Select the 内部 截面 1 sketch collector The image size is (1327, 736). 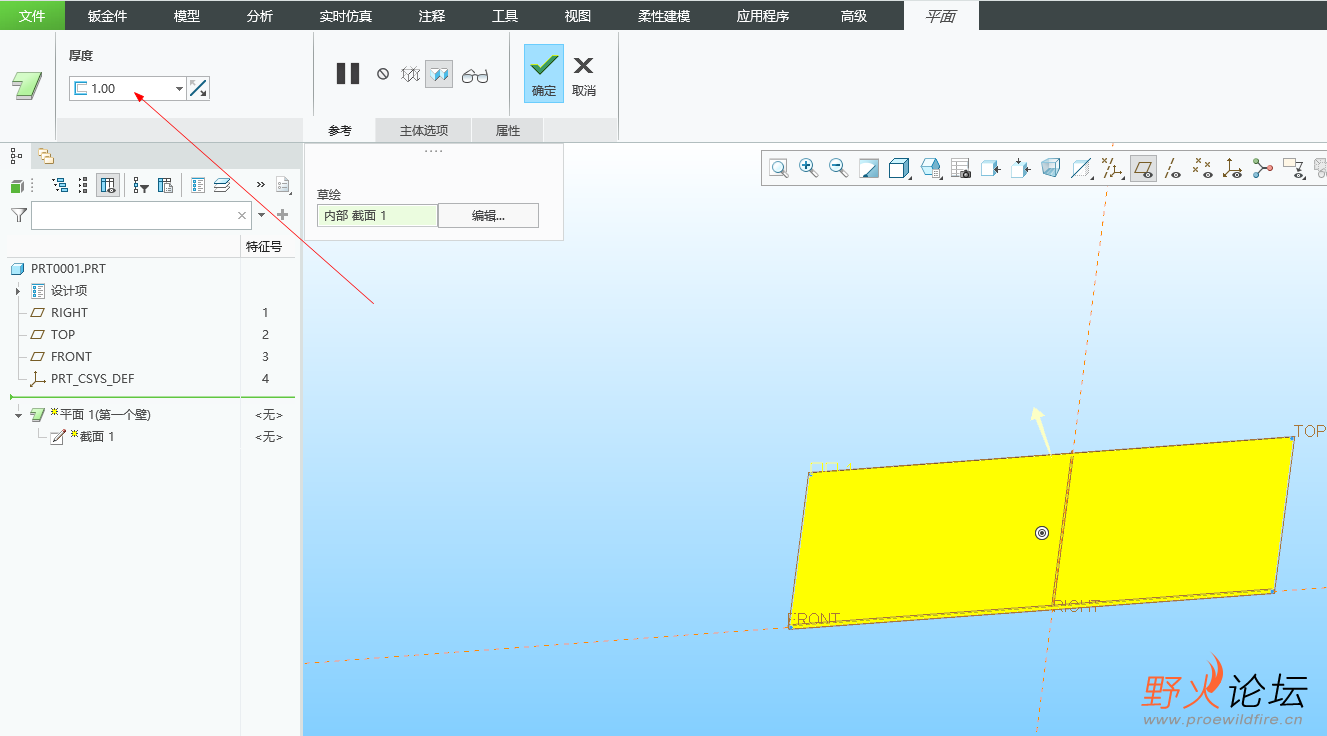[x=377, y=215]
